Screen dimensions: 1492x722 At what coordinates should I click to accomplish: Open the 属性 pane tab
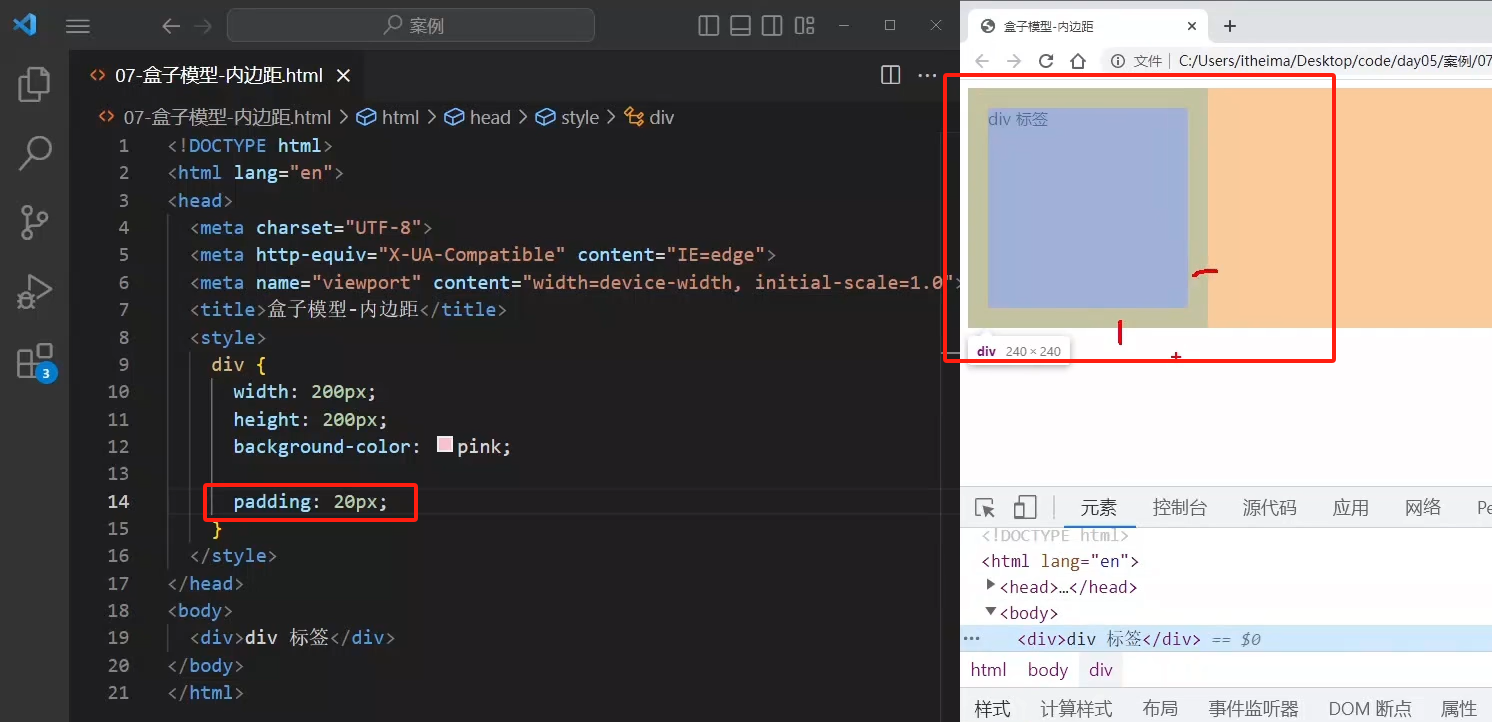(x=1459, y=708)
